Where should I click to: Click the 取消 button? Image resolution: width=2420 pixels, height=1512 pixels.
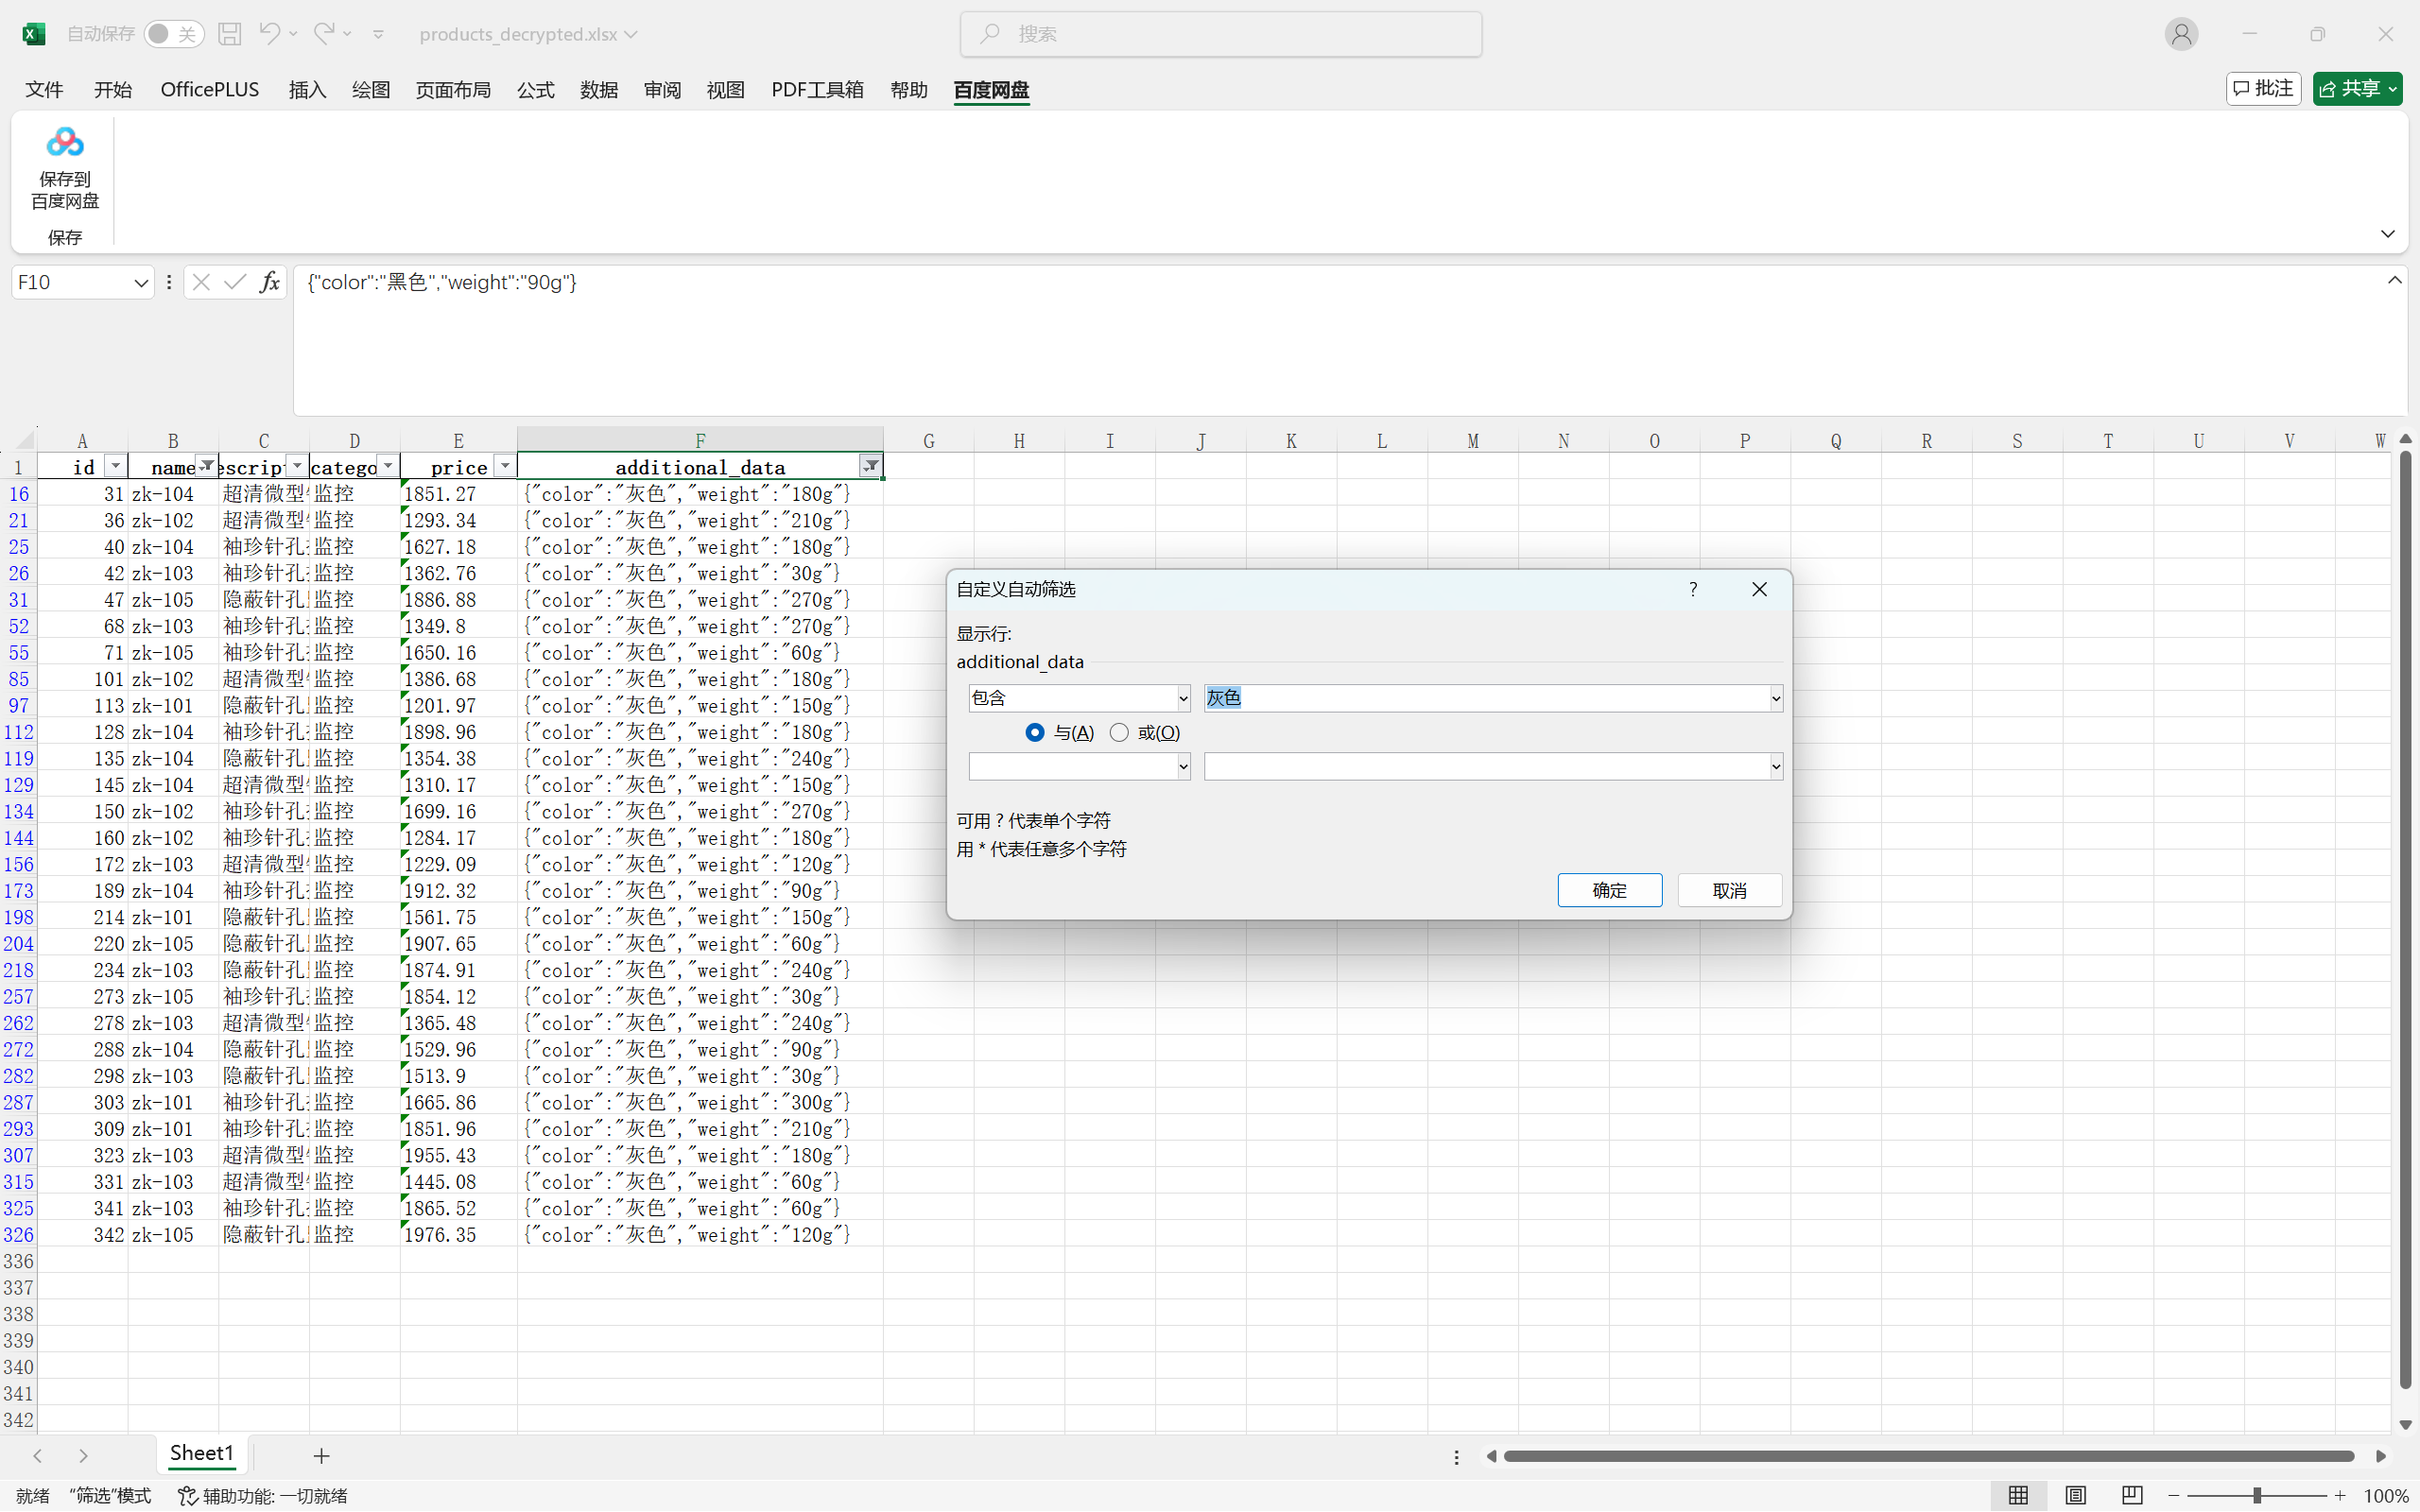point(1729,890)
